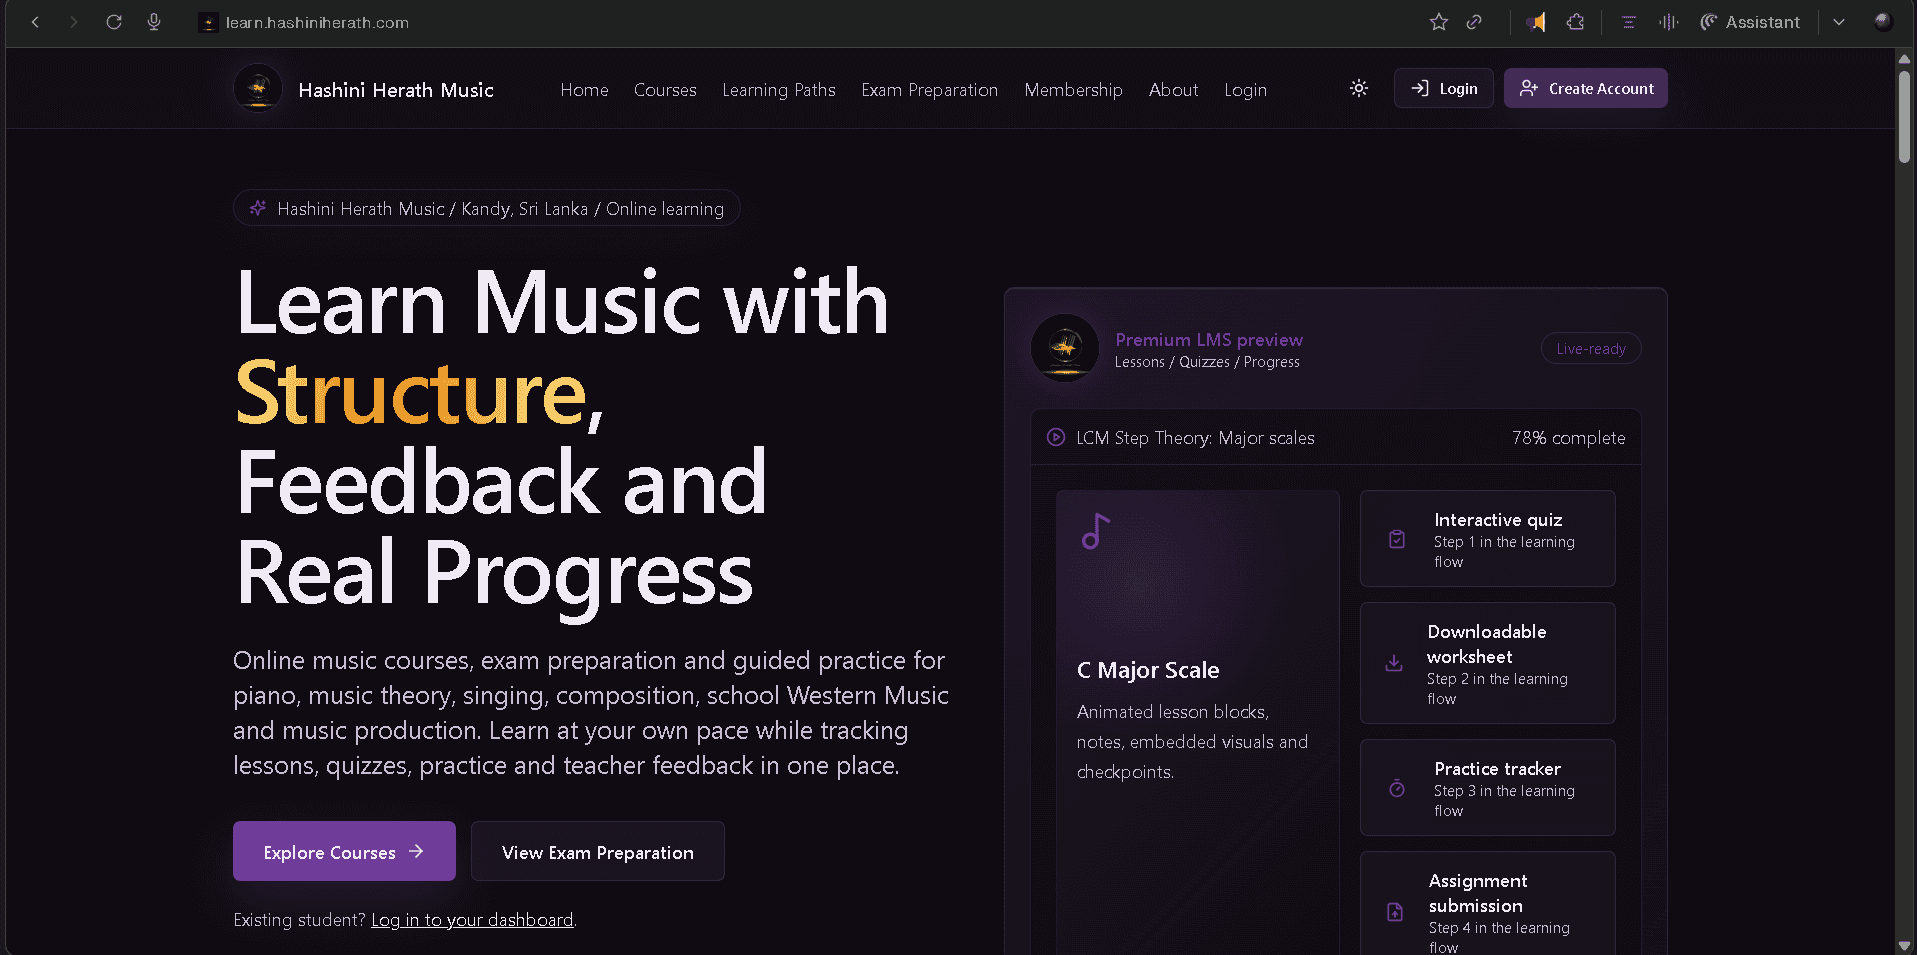Screen dimensions: 1917x955
Task: Click the learn.hashiniherath.com address field
Action: click(317, 22)
